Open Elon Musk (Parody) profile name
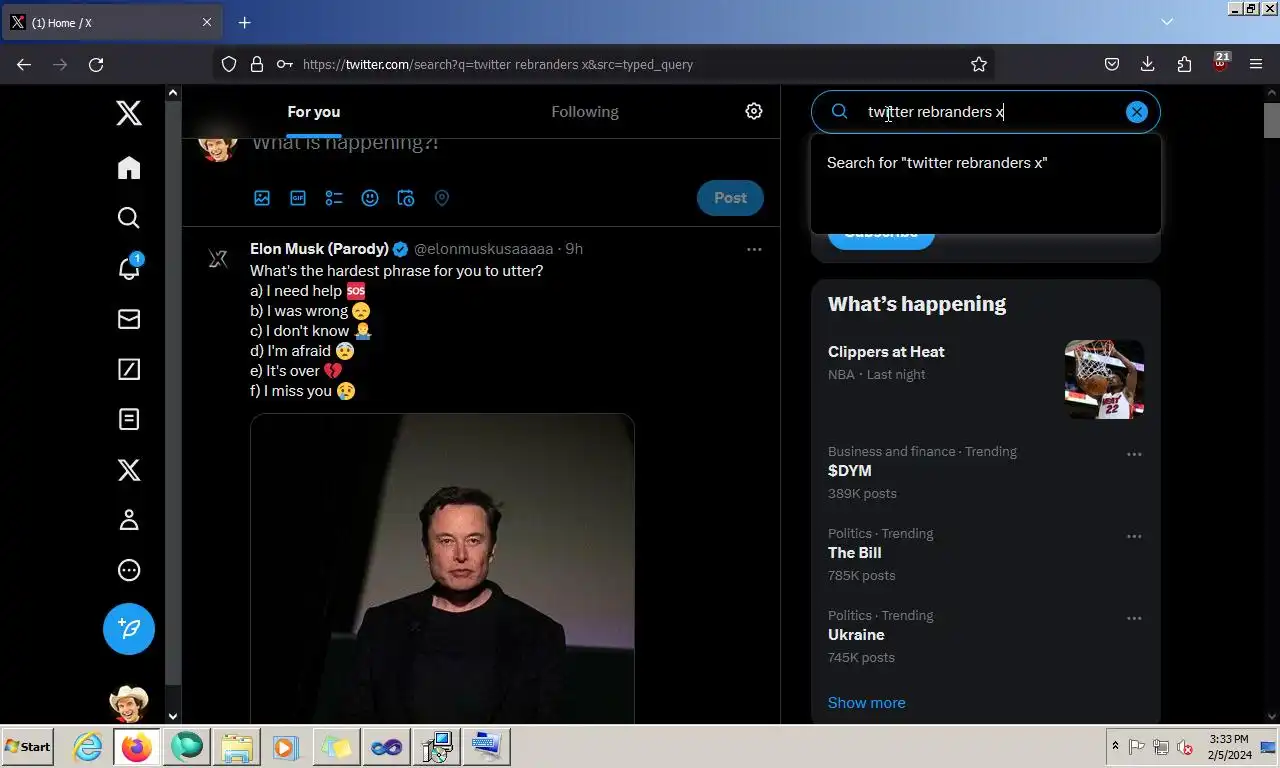1280x768 pixels. pos(319,249)
